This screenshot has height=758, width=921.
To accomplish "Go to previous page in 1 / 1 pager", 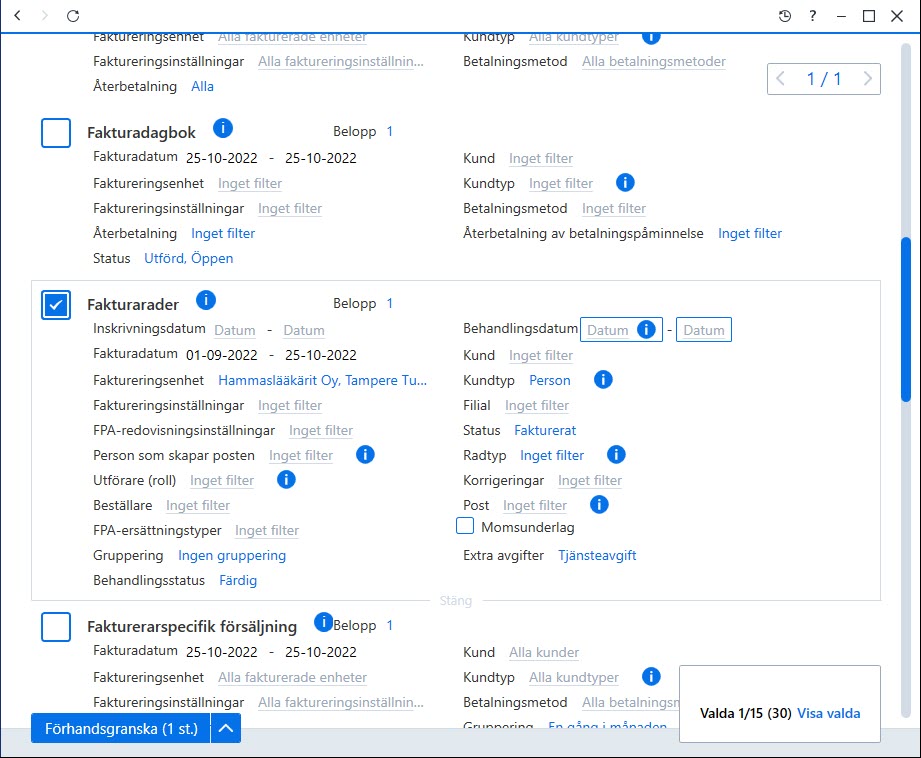I will tap(781, 78).
